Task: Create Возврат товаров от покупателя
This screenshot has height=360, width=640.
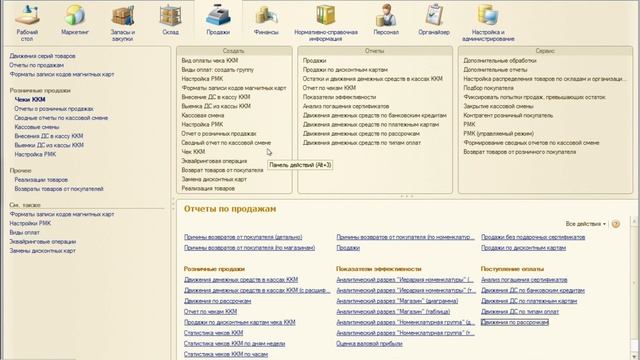Action: (x=222, y=170)
